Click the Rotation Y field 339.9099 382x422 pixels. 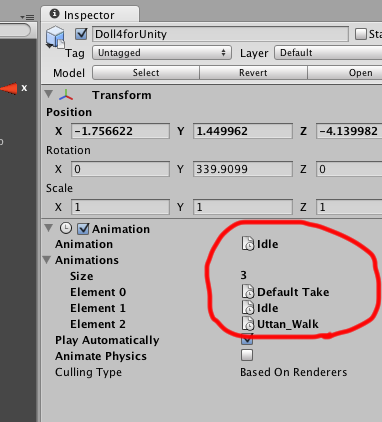coord(243,169)
